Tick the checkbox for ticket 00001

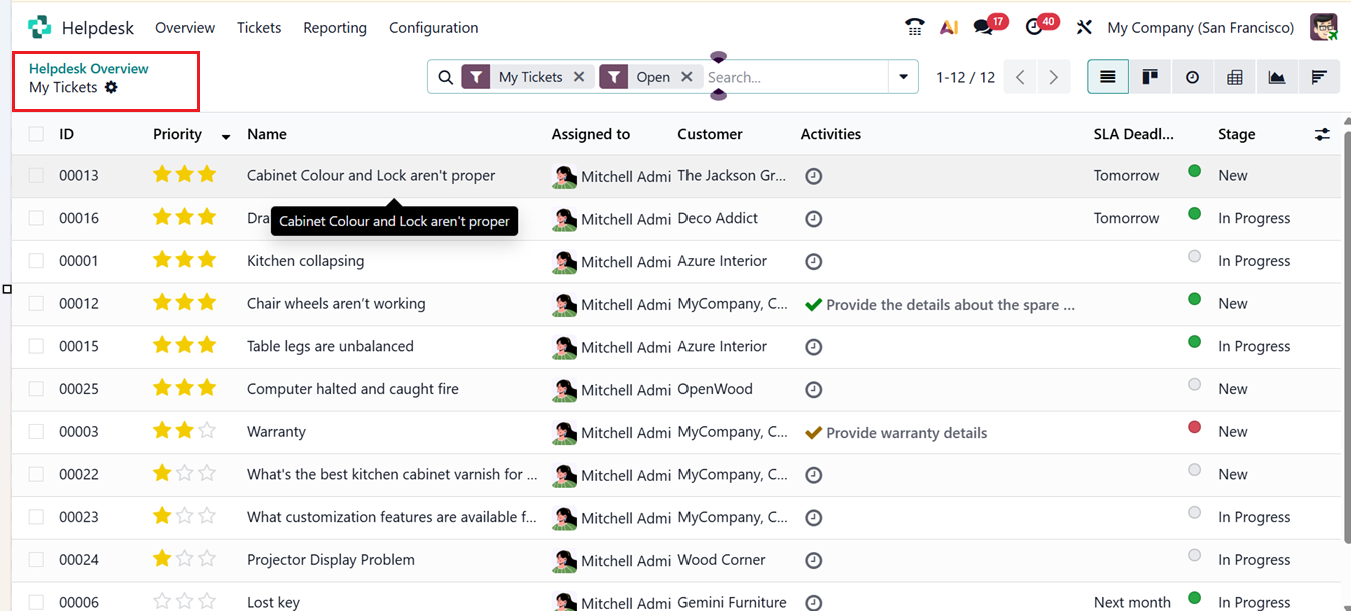(x=36, y=261)
